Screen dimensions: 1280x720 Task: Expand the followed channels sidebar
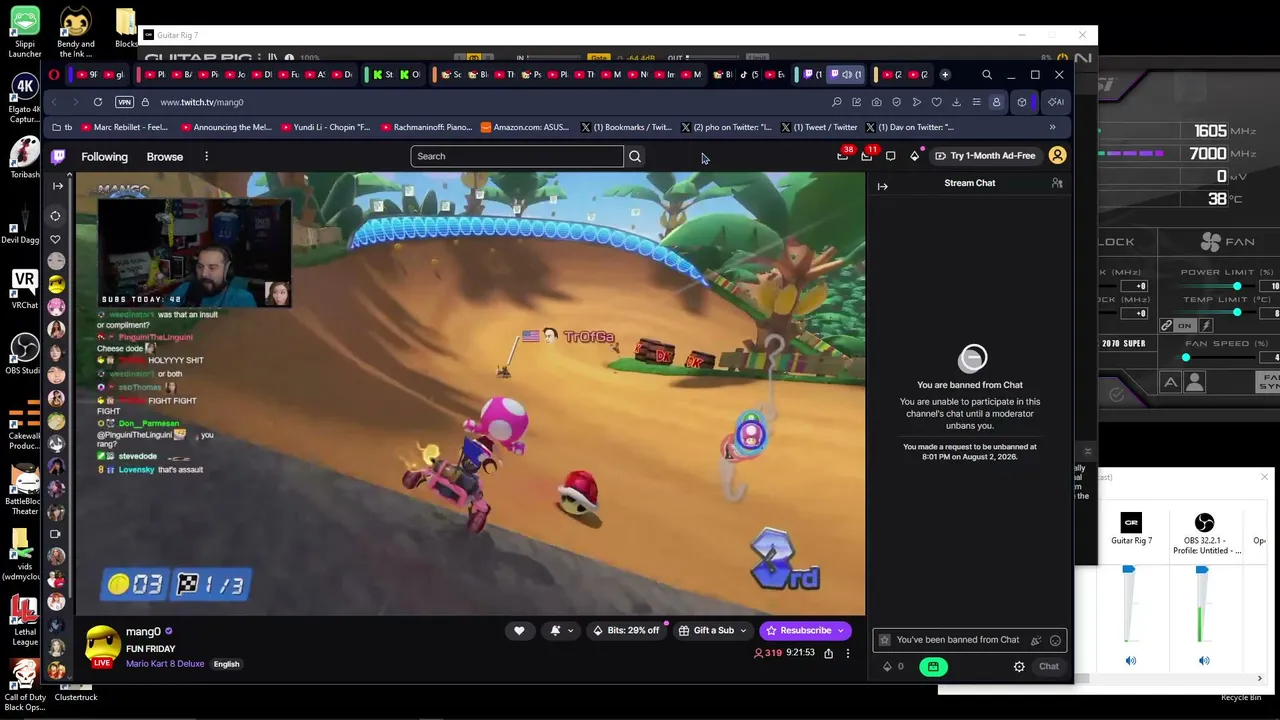coord(58,186)
